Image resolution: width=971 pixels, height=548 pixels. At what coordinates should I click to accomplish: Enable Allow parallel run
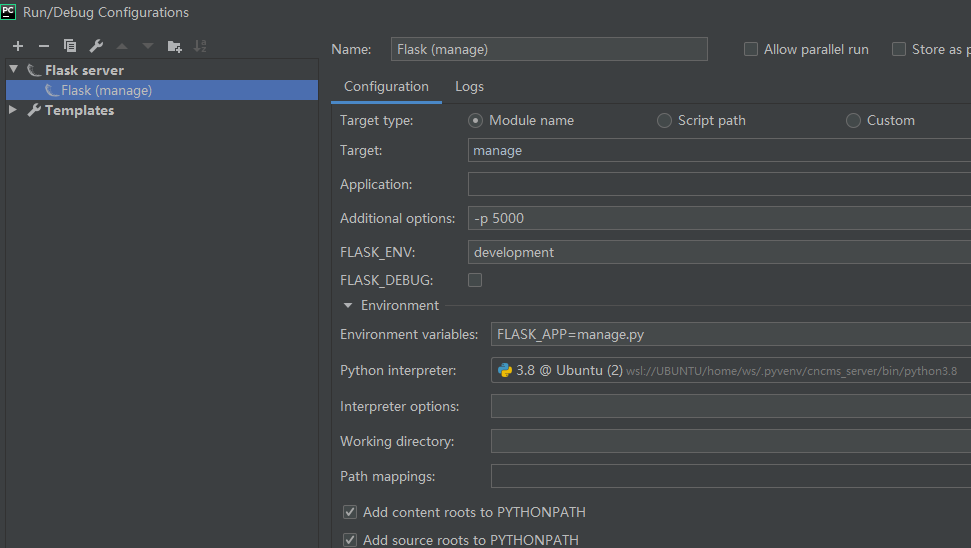(751, 50)
